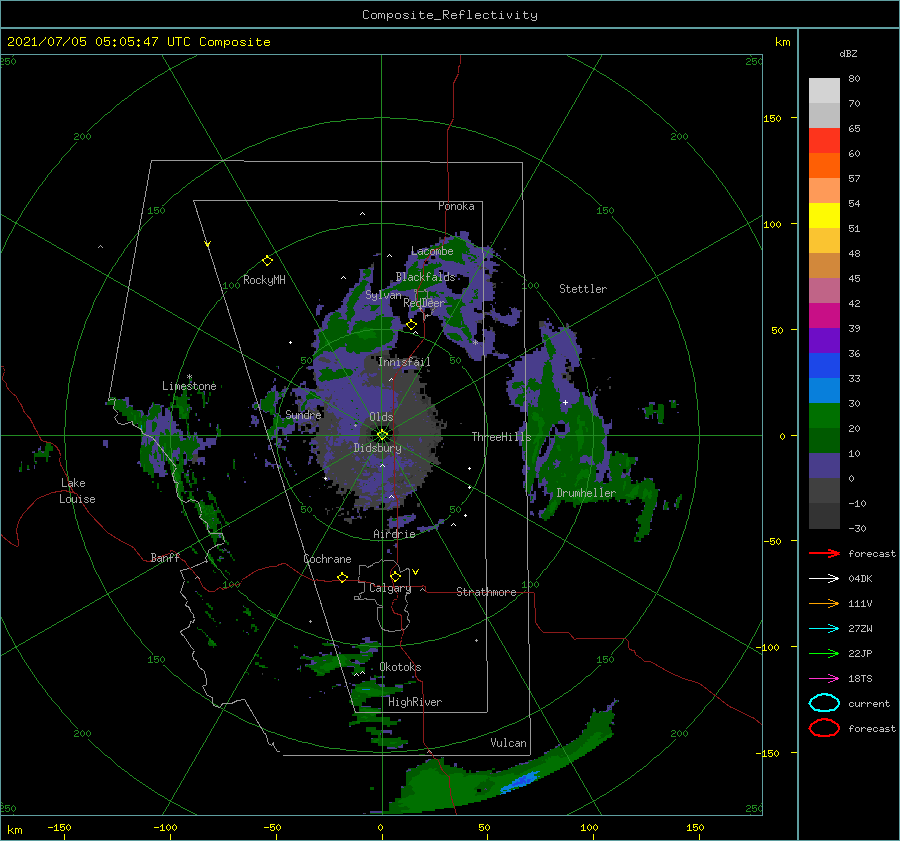
Task: Pick the pink 42–45 dBZ swatch
Action: (x=824, y=291)
